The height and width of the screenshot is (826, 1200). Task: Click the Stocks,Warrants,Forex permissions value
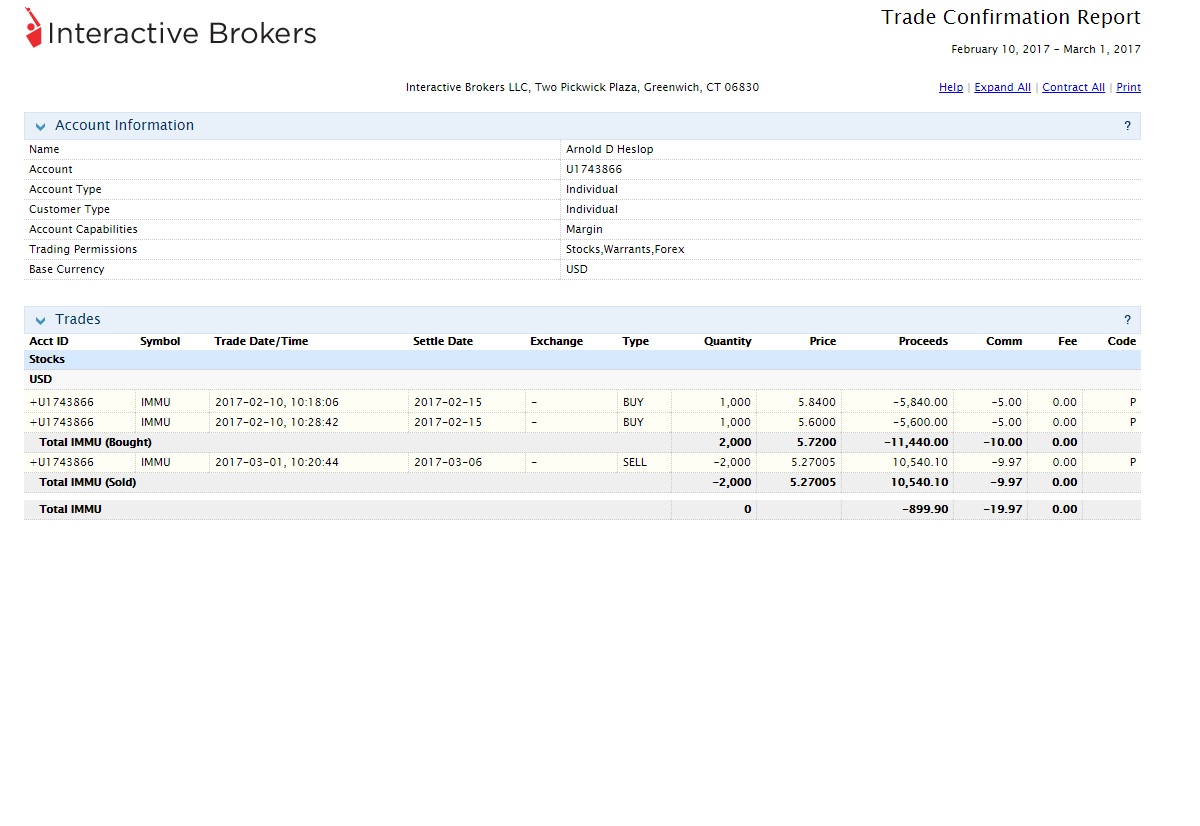coord(625,249)
